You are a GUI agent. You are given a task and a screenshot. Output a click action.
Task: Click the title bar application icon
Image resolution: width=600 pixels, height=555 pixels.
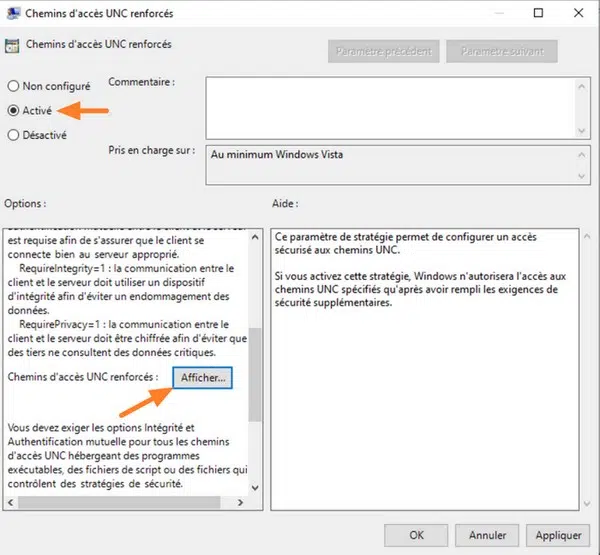pos(13,13)
